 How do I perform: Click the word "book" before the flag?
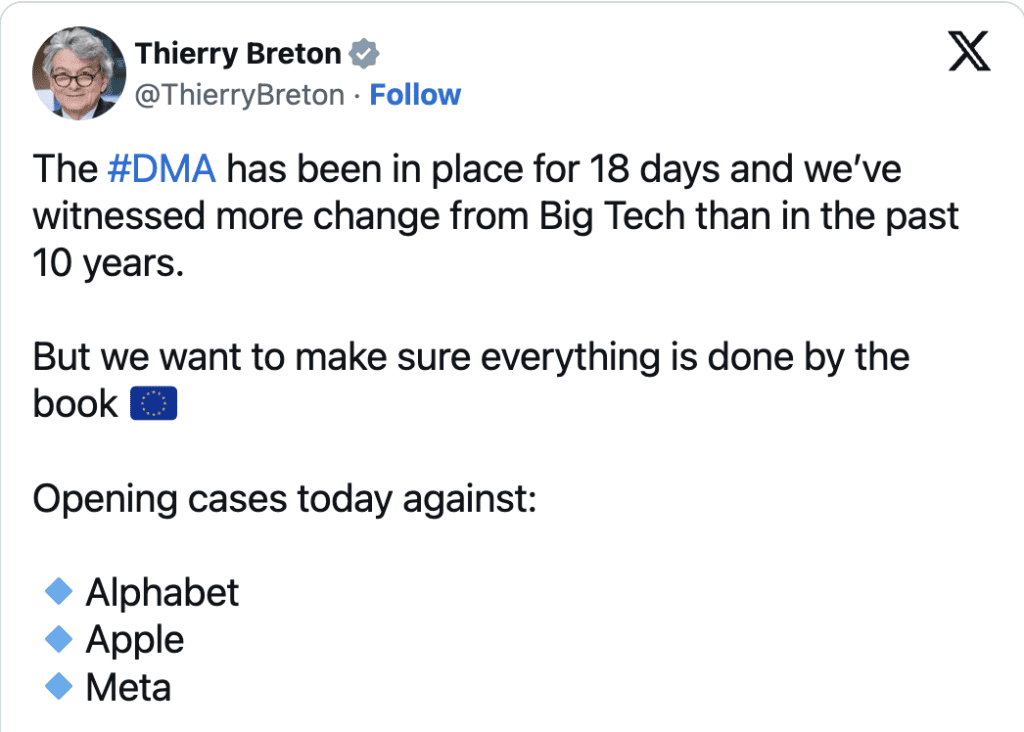point(75,404)
